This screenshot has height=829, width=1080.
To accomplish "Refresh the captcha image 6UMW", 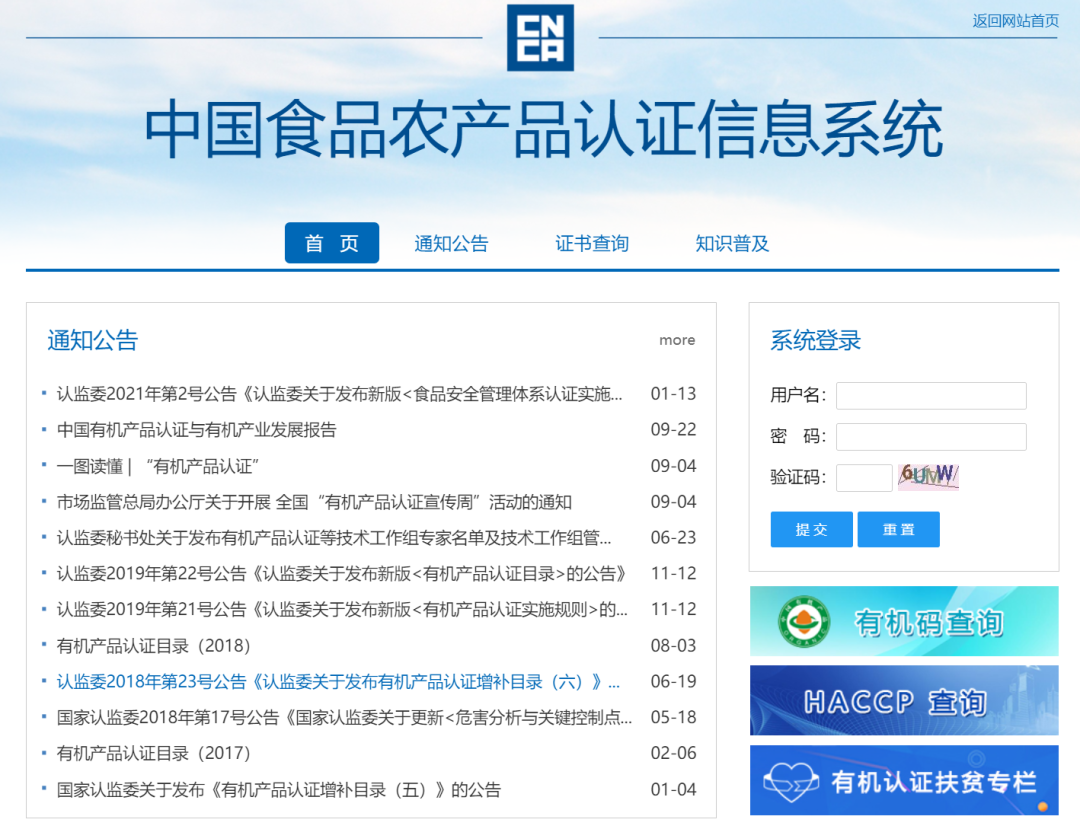I will (928, 476).
